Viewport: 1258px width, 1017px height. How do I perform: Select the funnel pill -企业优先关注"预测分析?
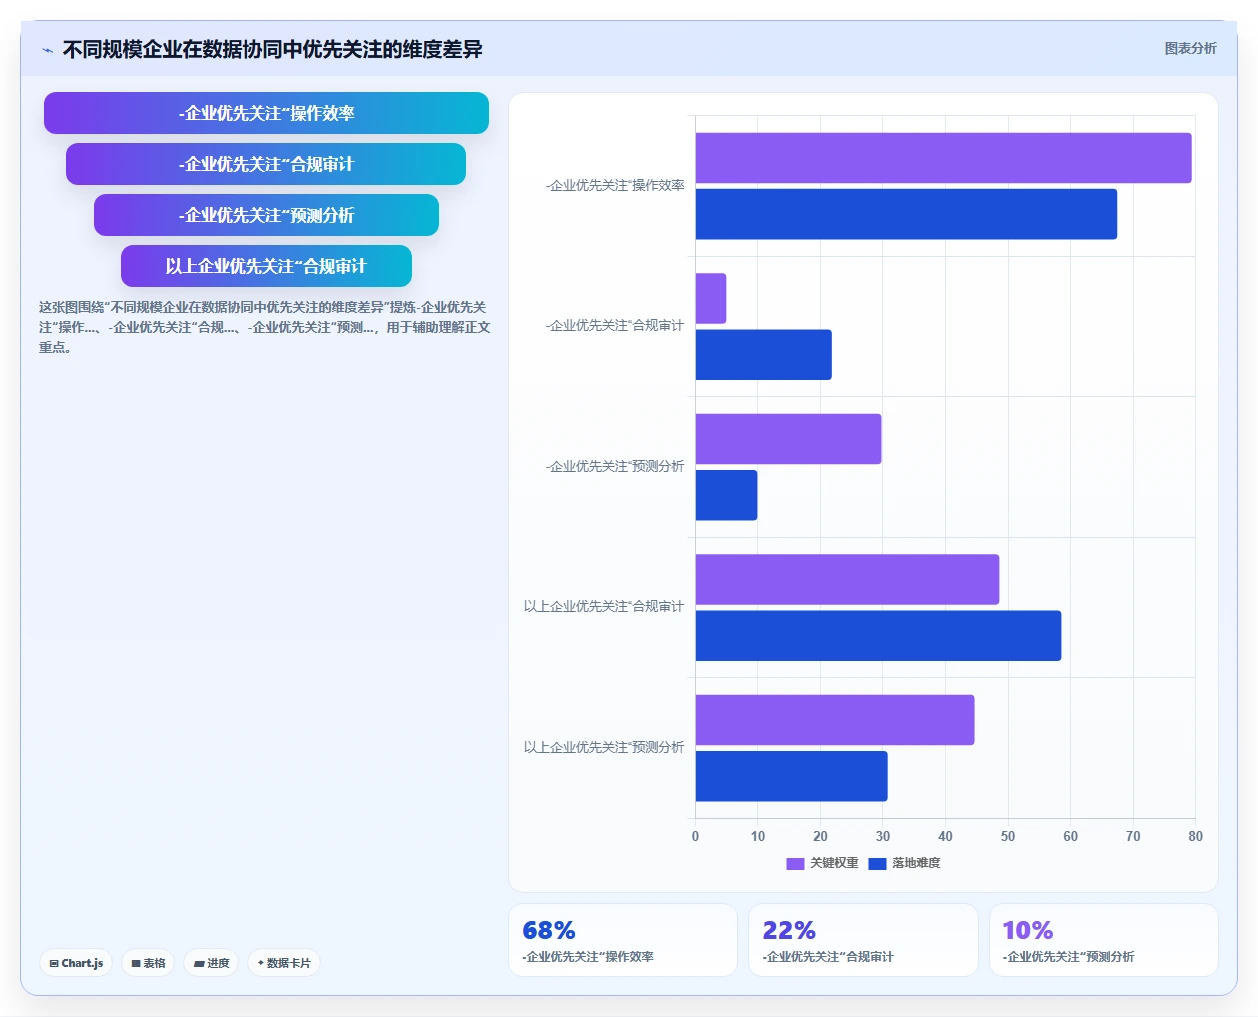[266, 215]
